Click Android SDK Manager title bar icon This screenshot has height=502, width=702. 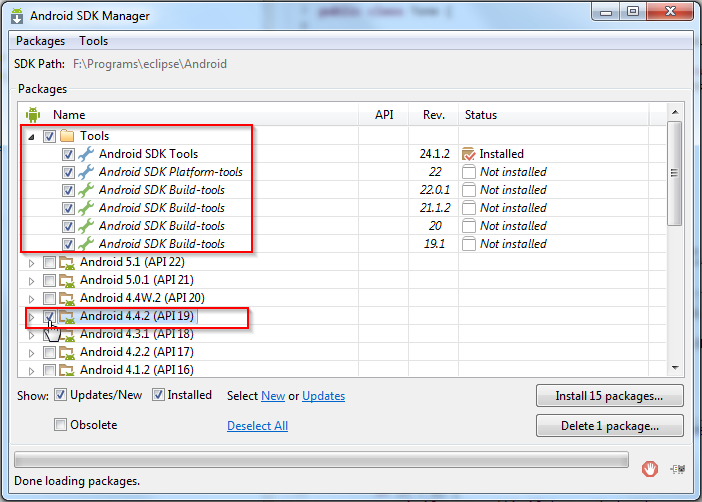tap(17, 16)
